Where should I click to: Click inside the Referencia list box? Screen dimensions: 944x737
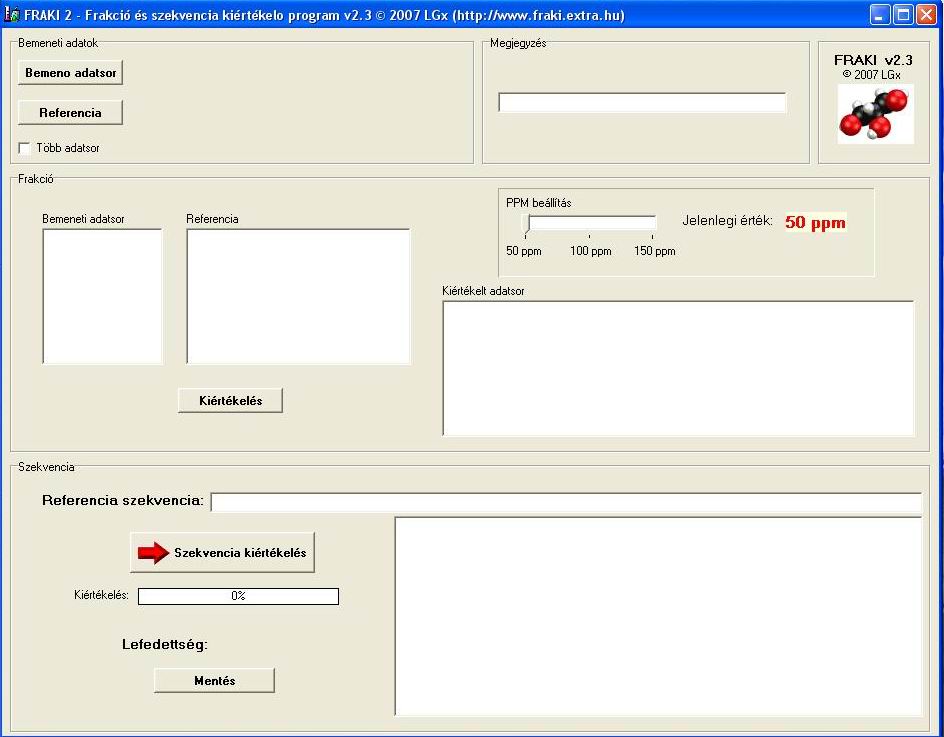(298, 297)
